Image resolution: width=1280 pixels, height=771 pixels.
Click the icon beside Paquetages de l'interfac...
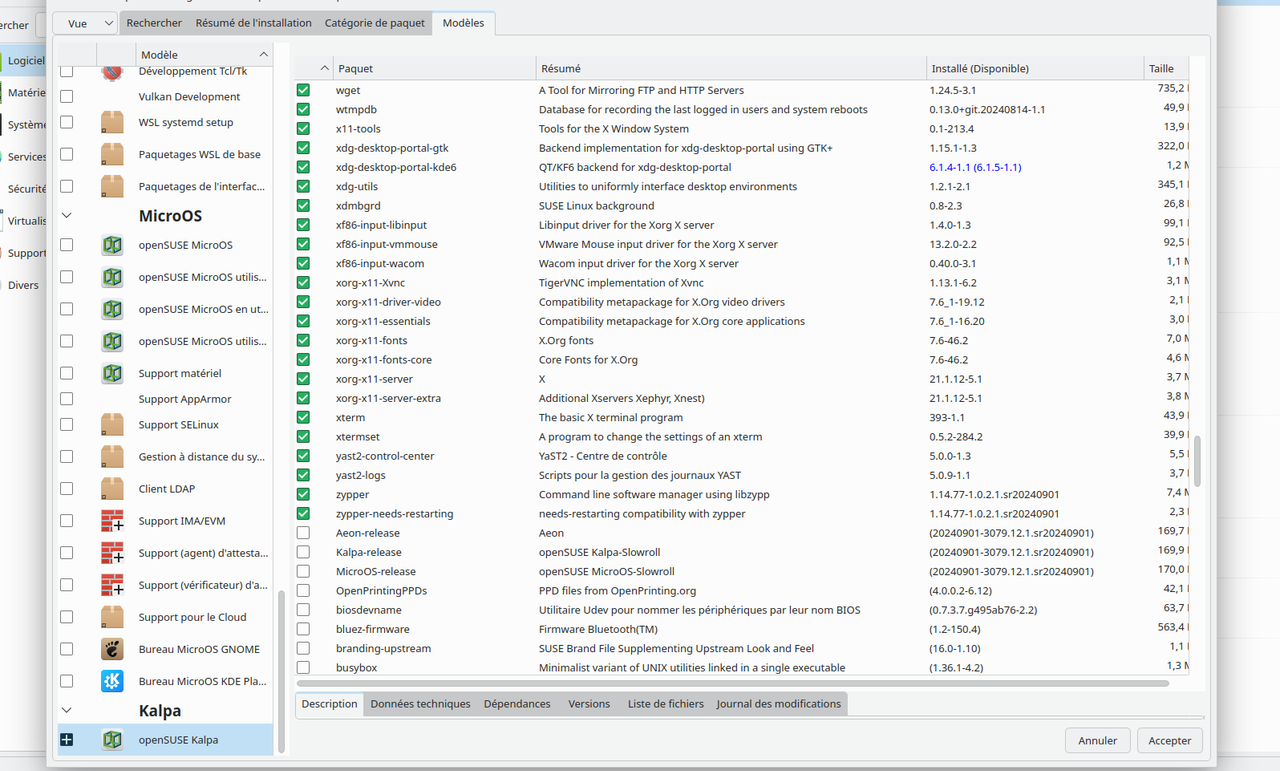(112, 186)
